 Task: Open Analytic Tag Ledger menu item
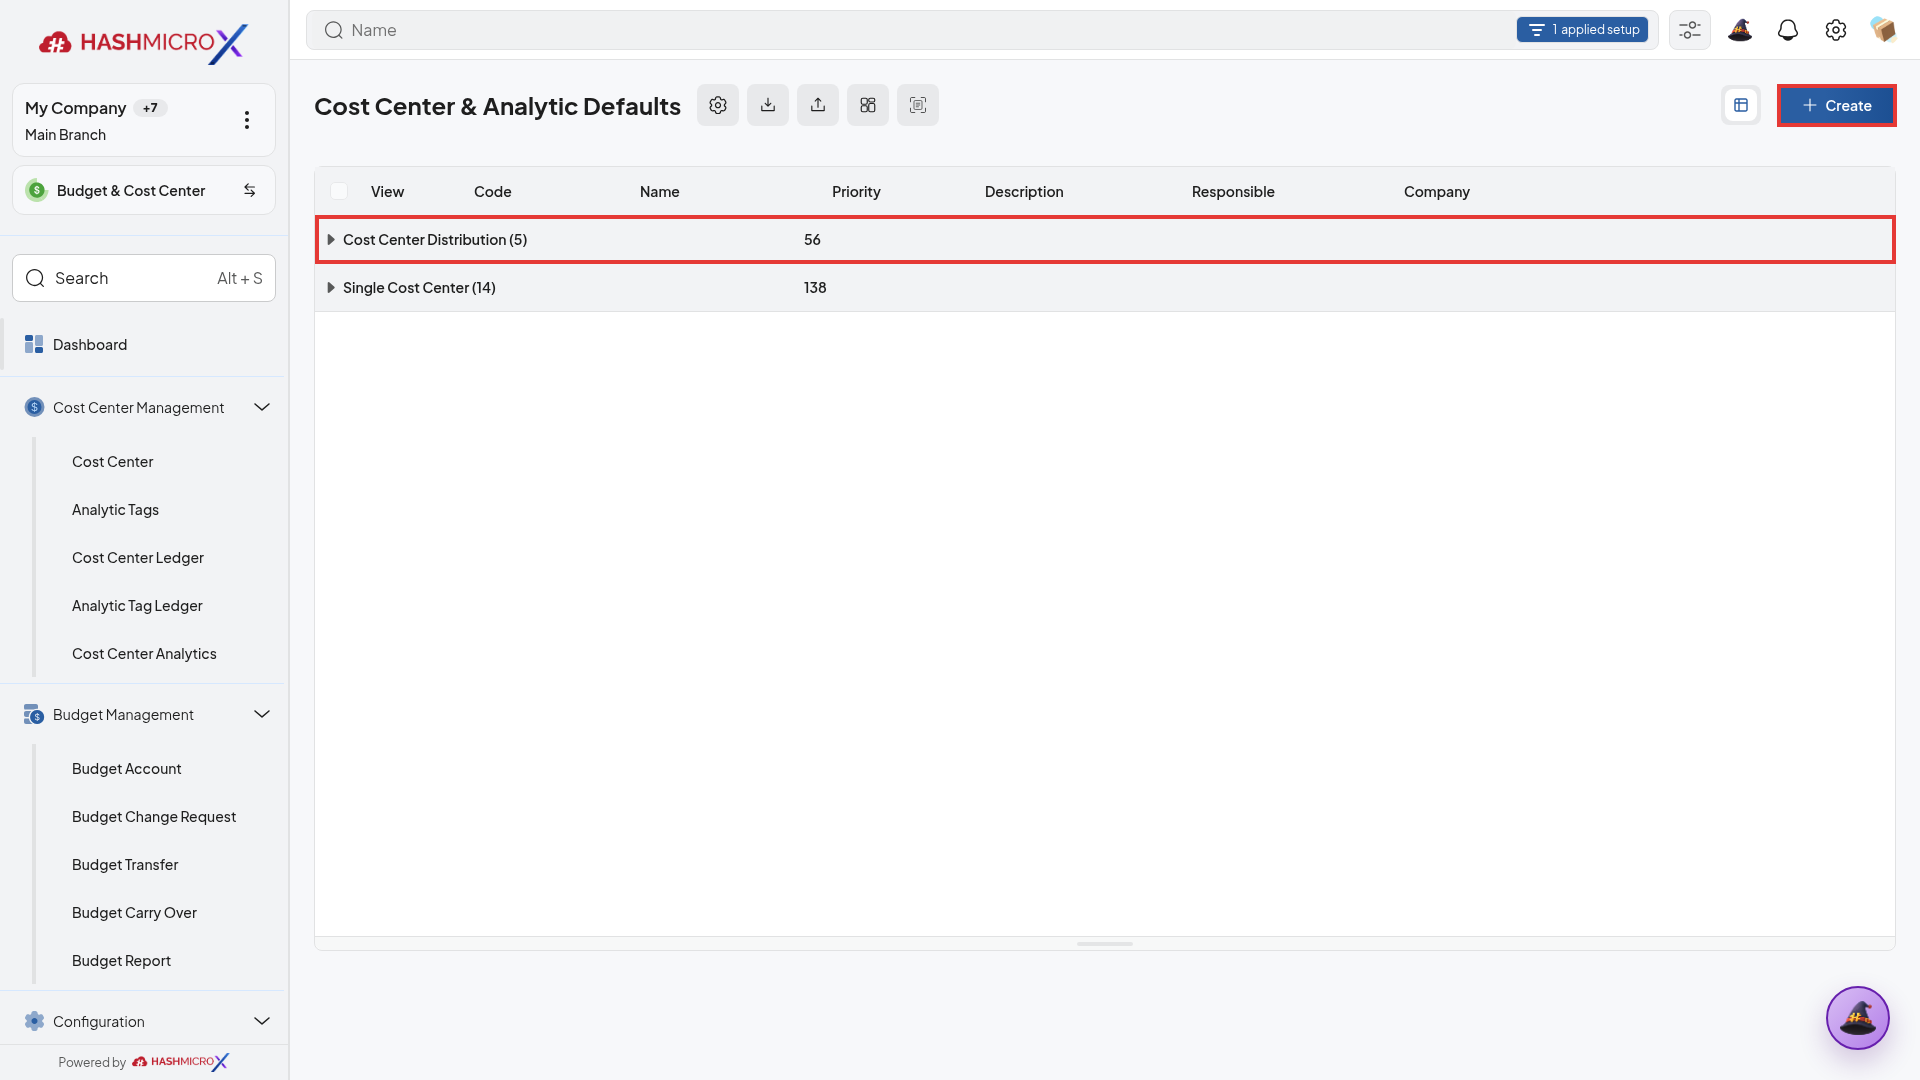coord(137,606)
